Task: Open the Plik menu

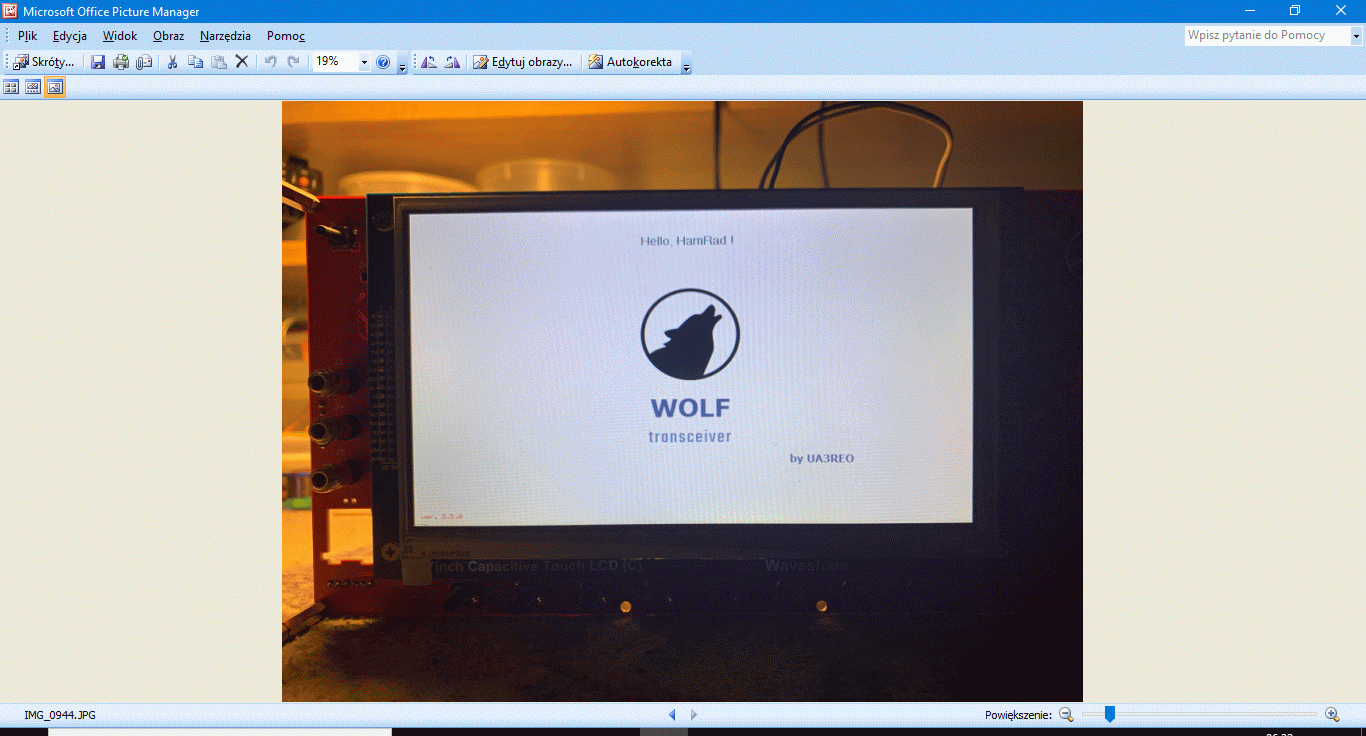Action: (x=27, y=36)
